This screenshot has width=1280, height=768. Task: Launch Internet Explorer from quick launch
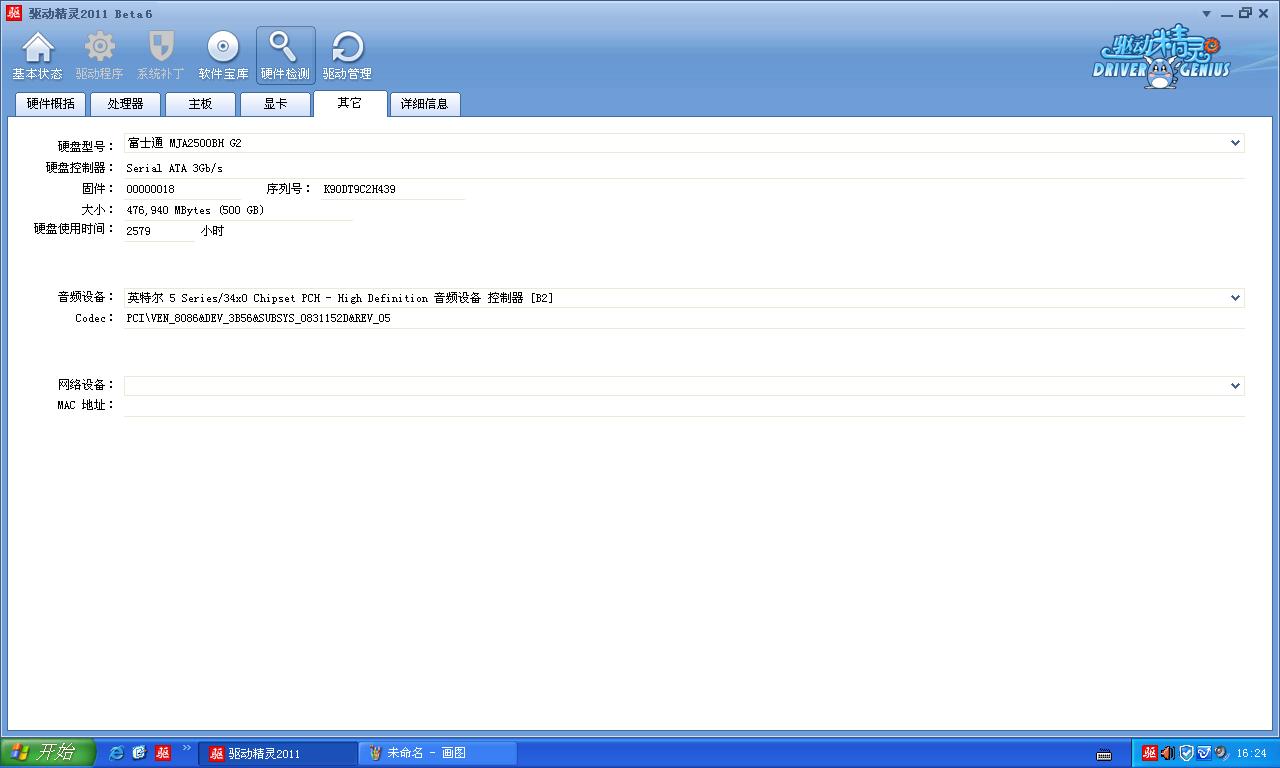click(116, 753)
